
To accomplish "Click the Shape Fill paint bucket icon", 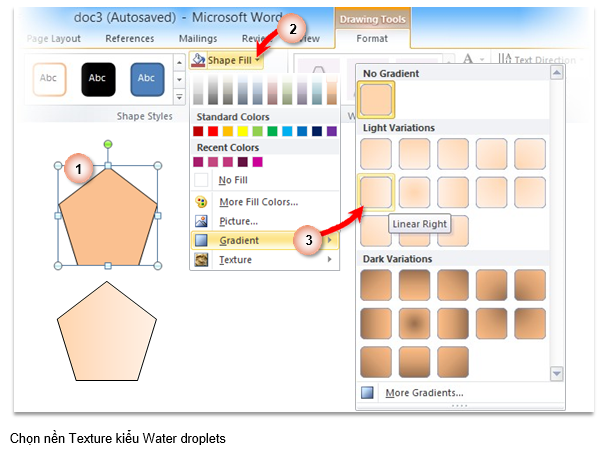I will pyautogui.click(x=198, y=60).
